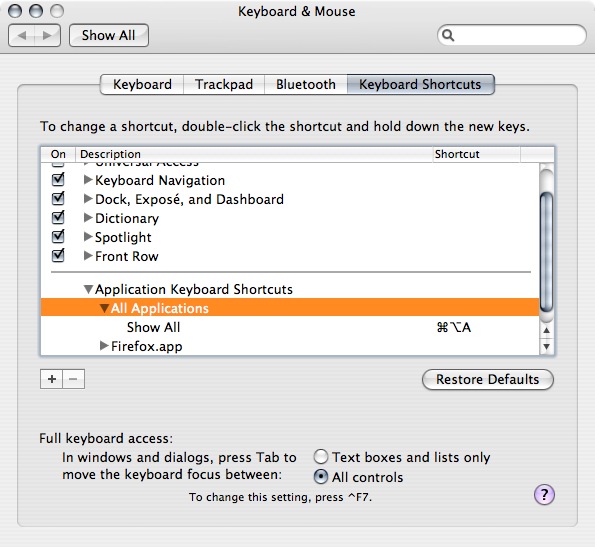Add a shortcut with the plus button
This screenshot has height=547, width=595.
tap(52, 379)
